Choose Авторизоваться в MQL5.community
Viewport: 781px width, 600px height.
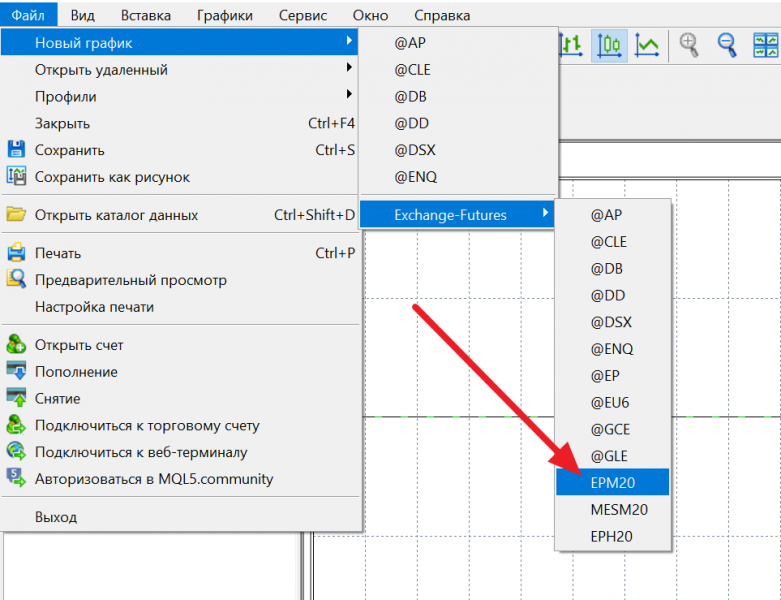point(179,479)
